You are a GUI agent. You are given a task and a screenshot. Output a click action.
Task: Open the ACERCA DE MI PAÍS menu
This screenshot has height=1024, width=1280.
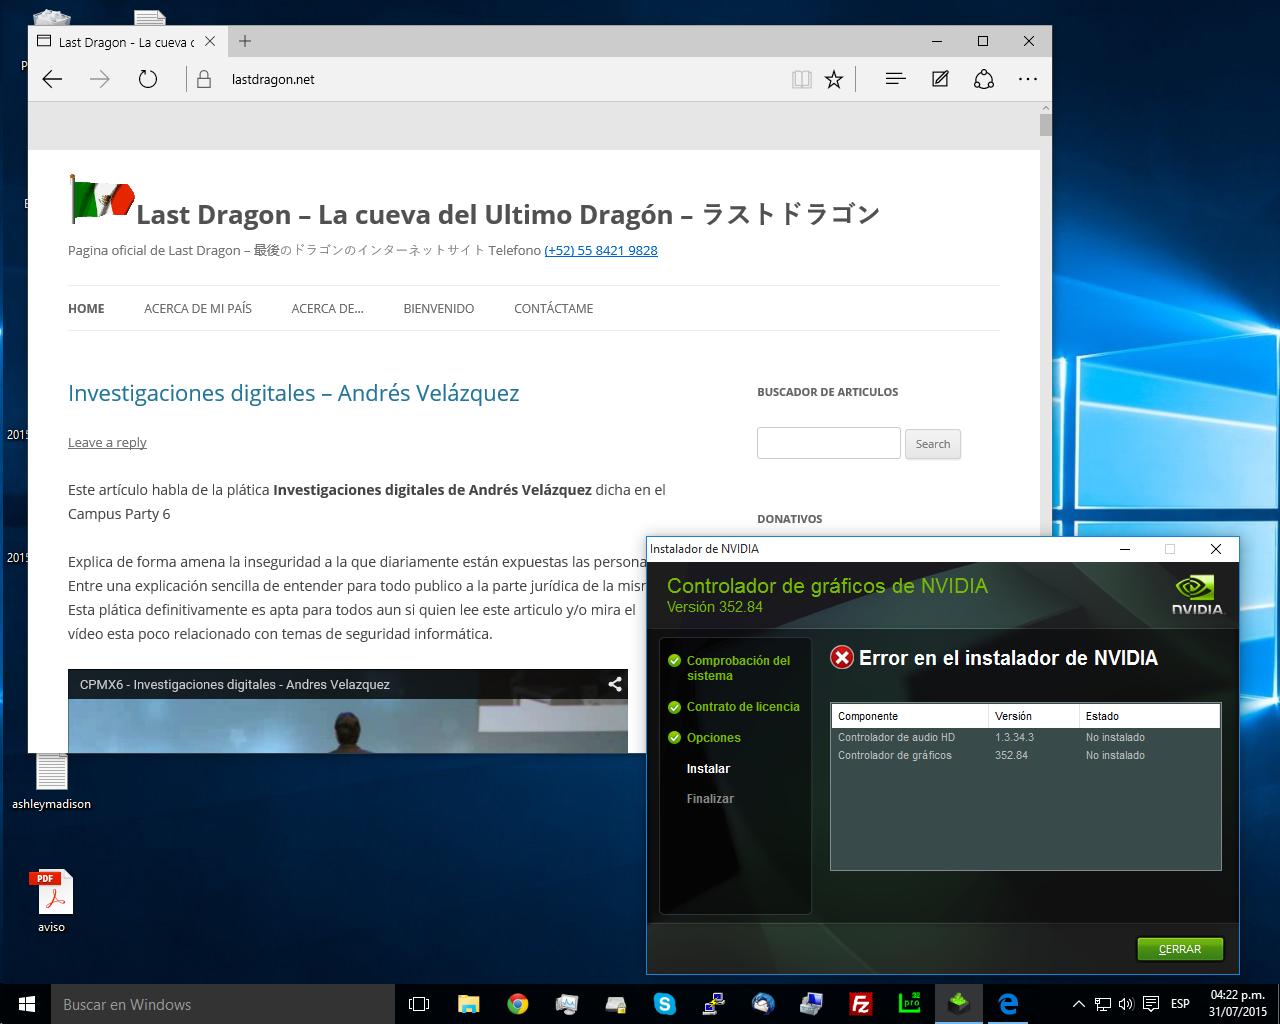[198, 308]
